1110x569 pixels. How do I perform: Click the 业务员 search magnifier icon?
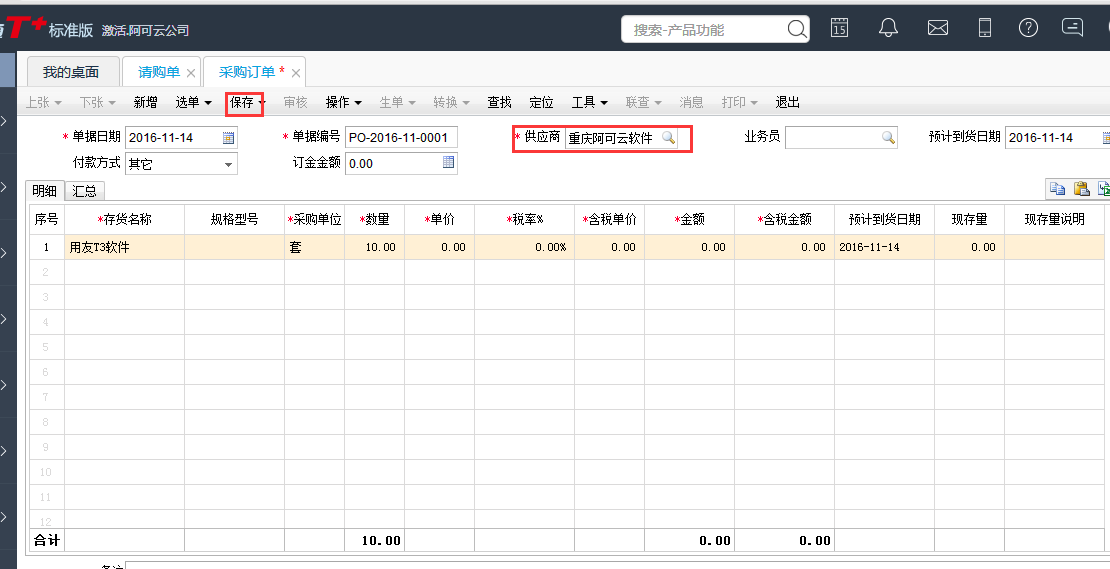click(888, 137)
